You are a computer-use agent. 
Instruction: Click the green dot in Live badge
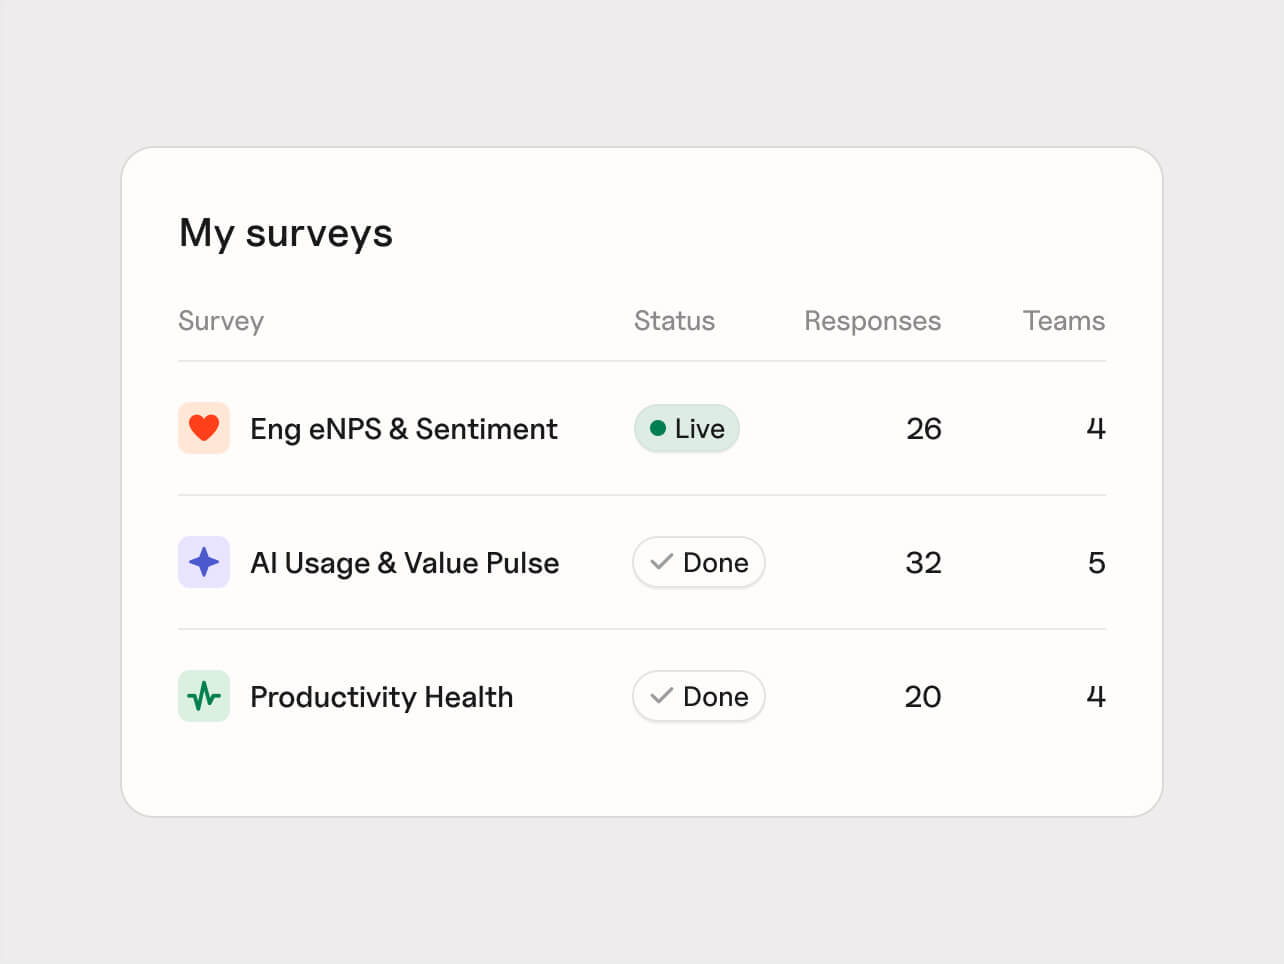coord(658,428)
